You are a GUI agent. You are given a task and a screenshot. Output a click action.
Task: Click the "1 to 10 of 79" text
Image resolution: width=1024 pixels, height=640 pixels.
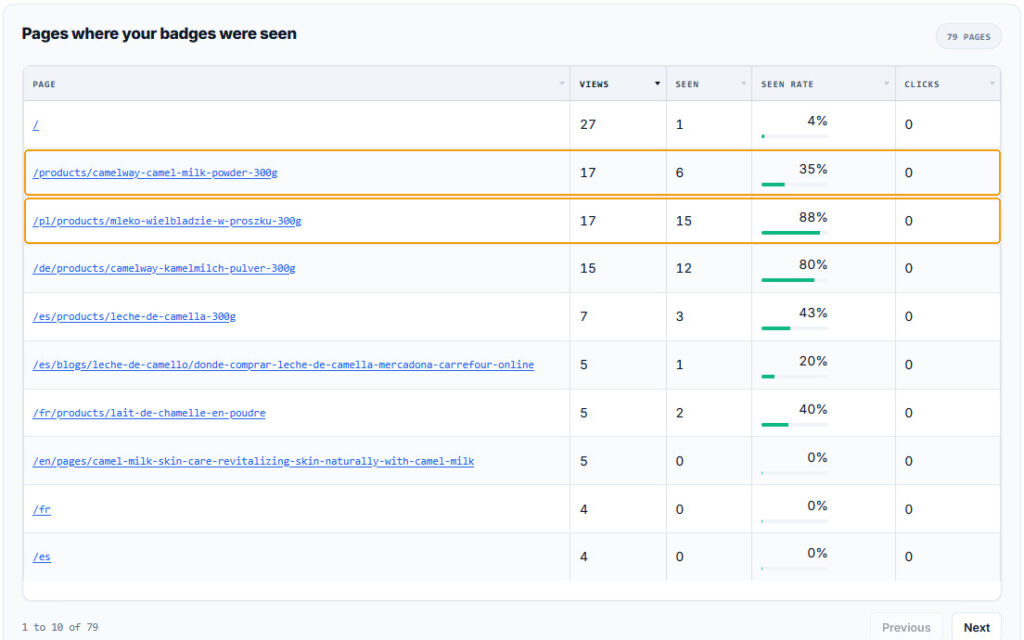click(60, 627)
